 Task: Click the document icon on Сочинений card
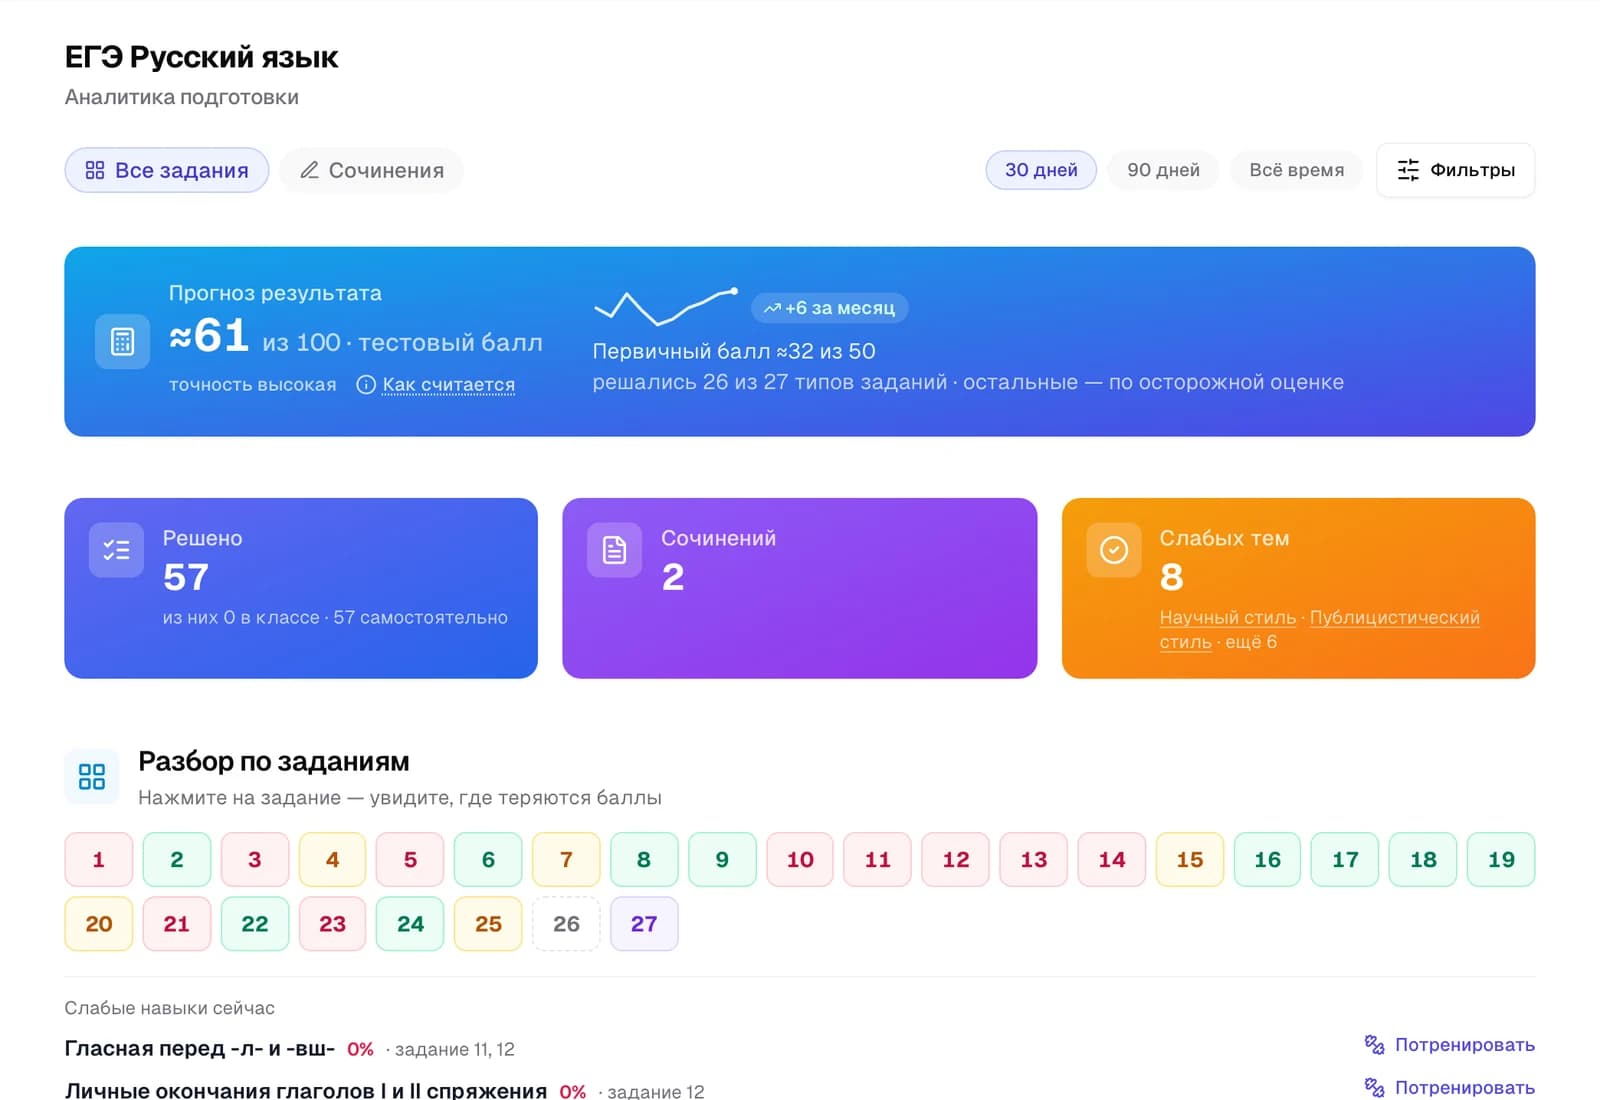coord(614,550)
